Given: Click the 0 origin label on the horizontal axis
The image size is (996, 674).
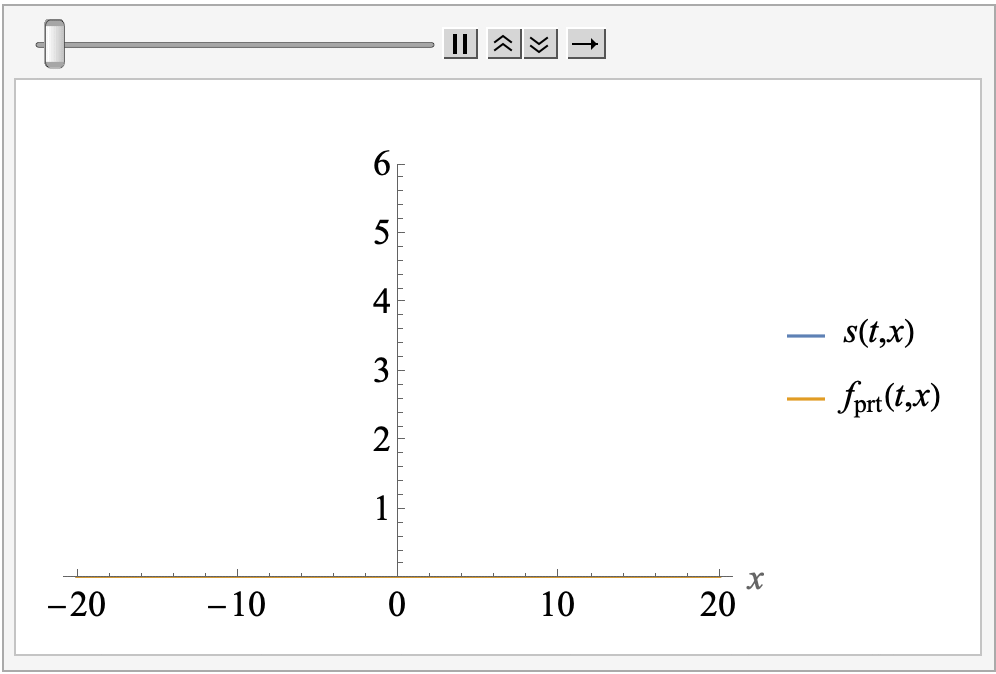Looking at the screenshot, I should 398,605.
